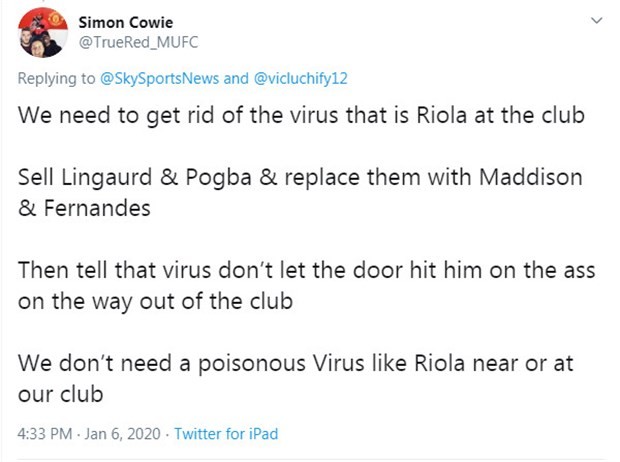Open the Simon Cowie display name link
620x462 pixels.
[x=124, y=22]
